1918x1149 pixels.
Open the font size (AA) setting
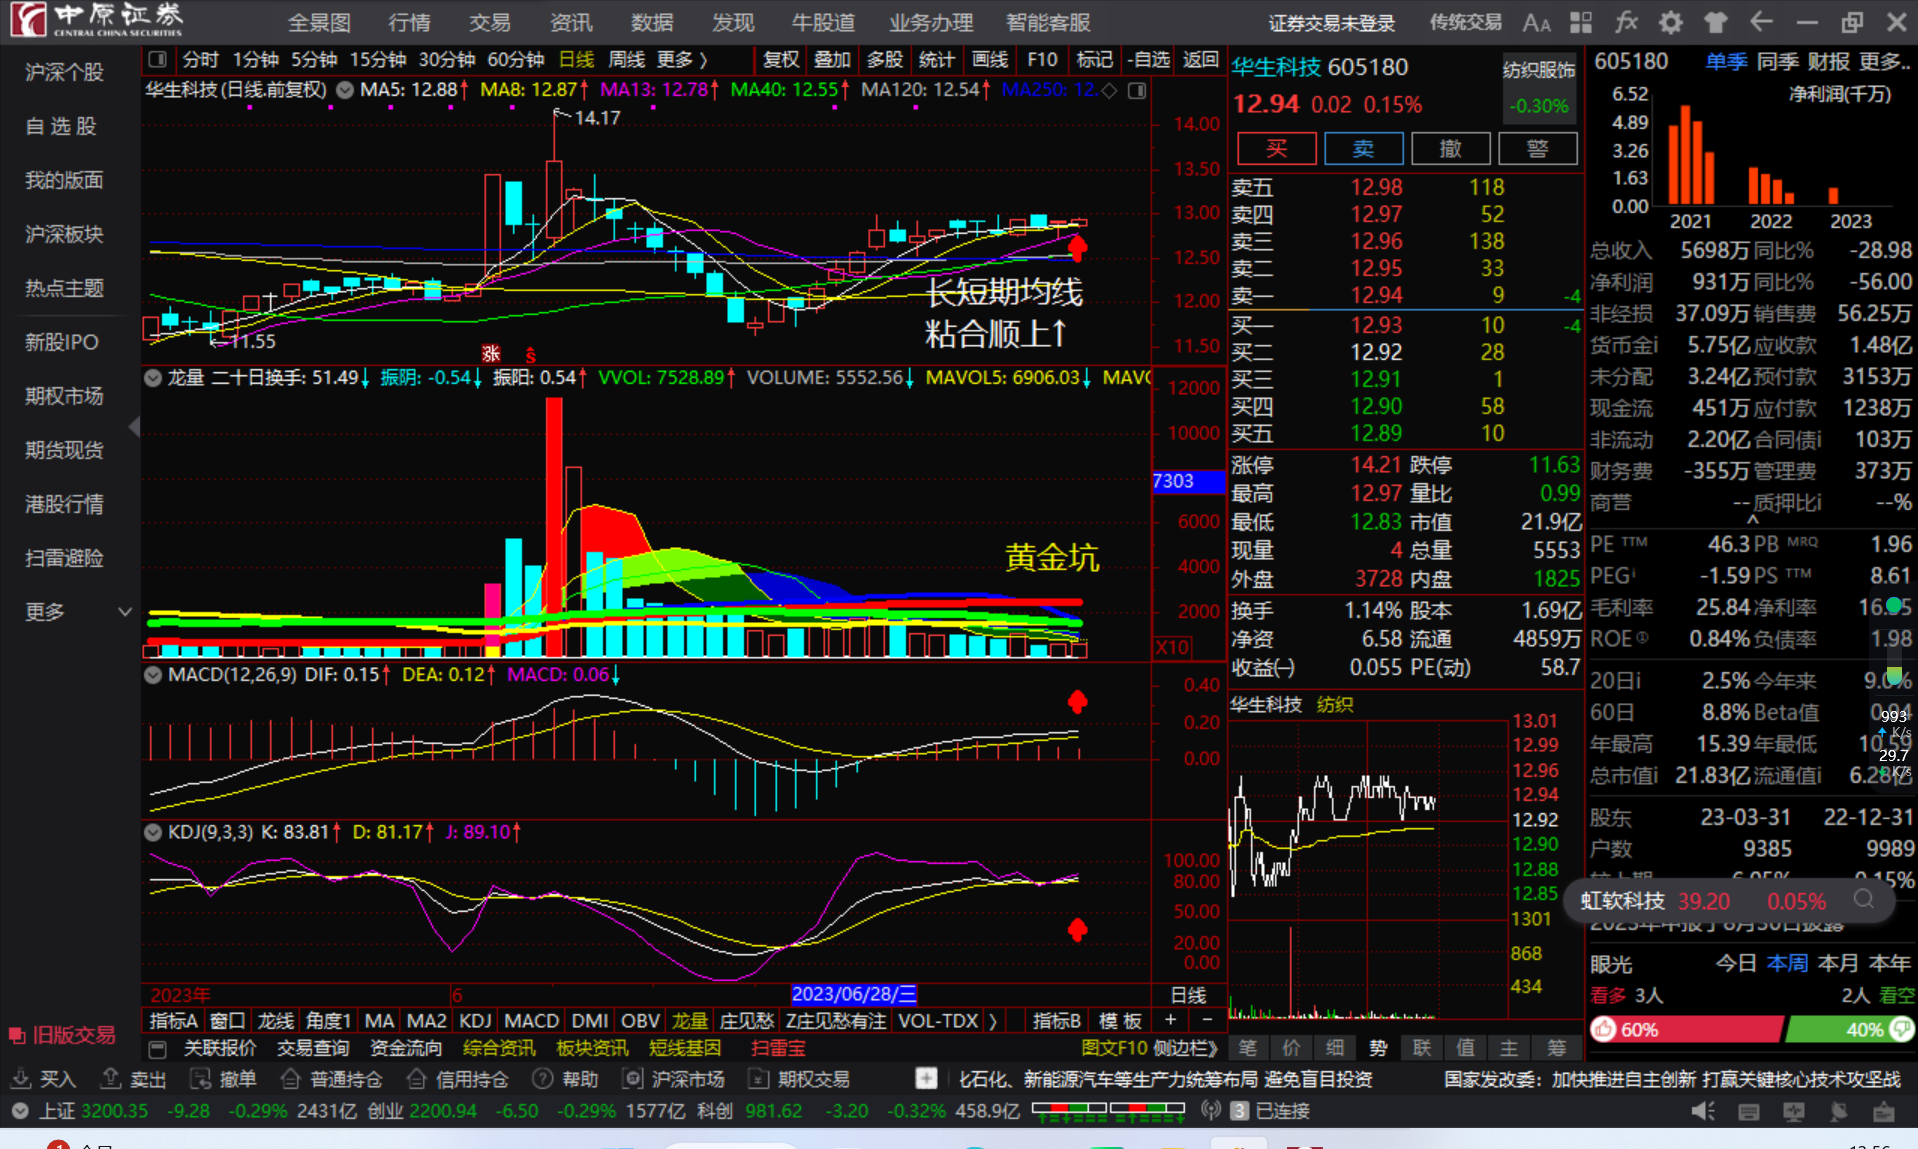(x=1536, y=22)
